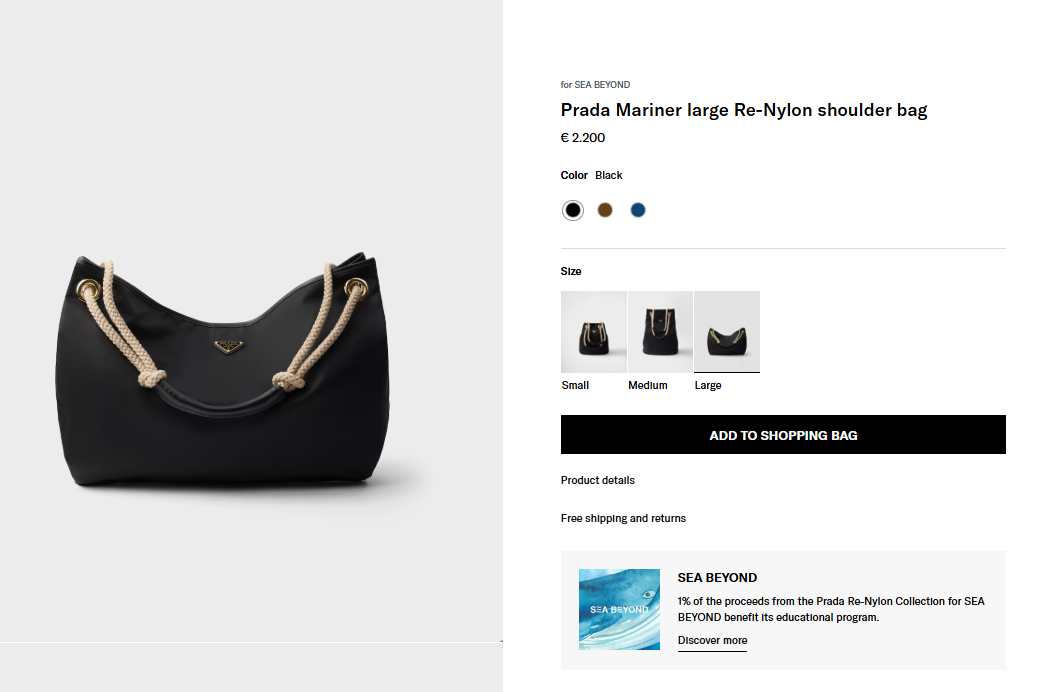Click the SEA BEYOND heading text
1043x692 pixels.
[x=717, y=577]
